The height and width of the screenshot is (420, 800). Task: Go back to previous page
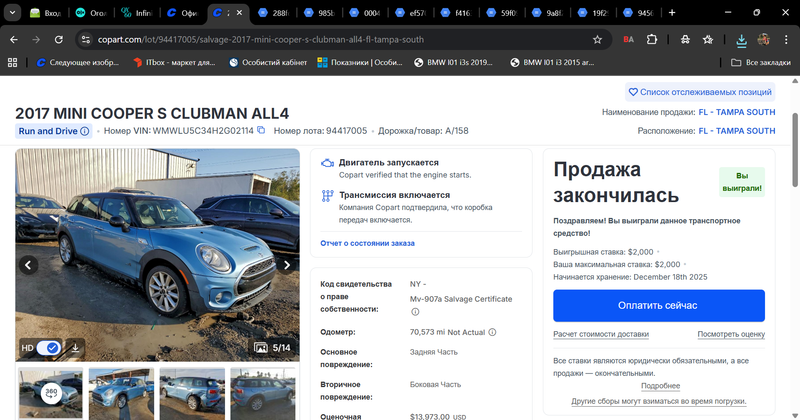point(14,40)
